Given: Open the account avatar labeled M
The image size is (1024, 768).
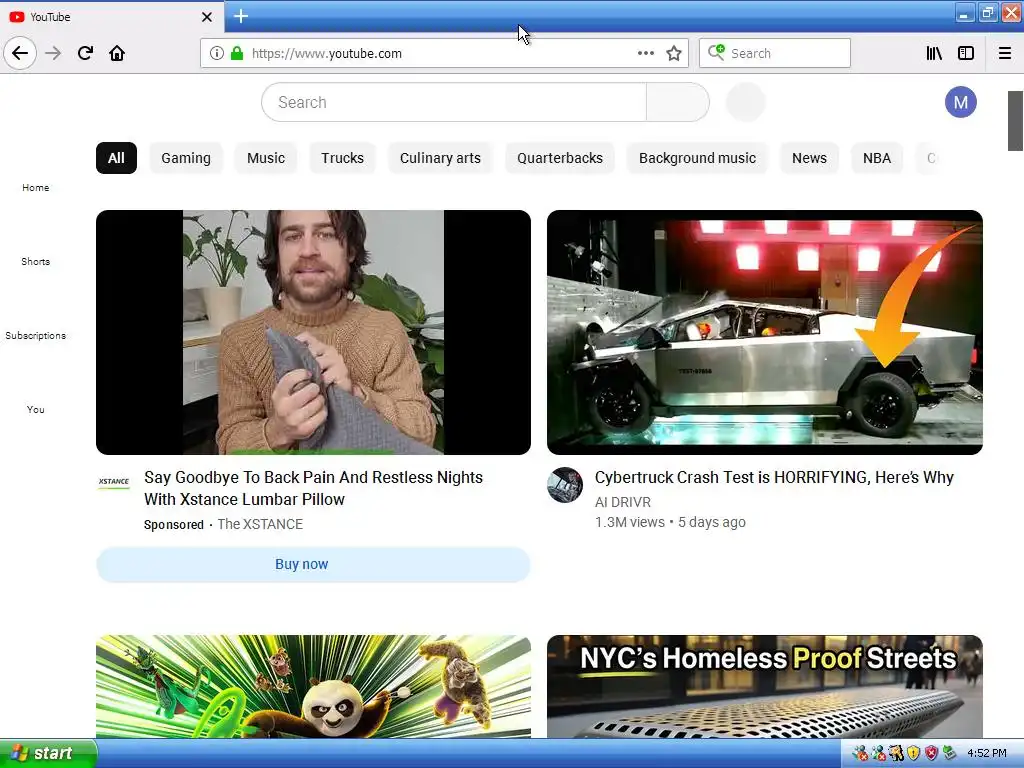Looking at the screenshot, I should point(961,102).
